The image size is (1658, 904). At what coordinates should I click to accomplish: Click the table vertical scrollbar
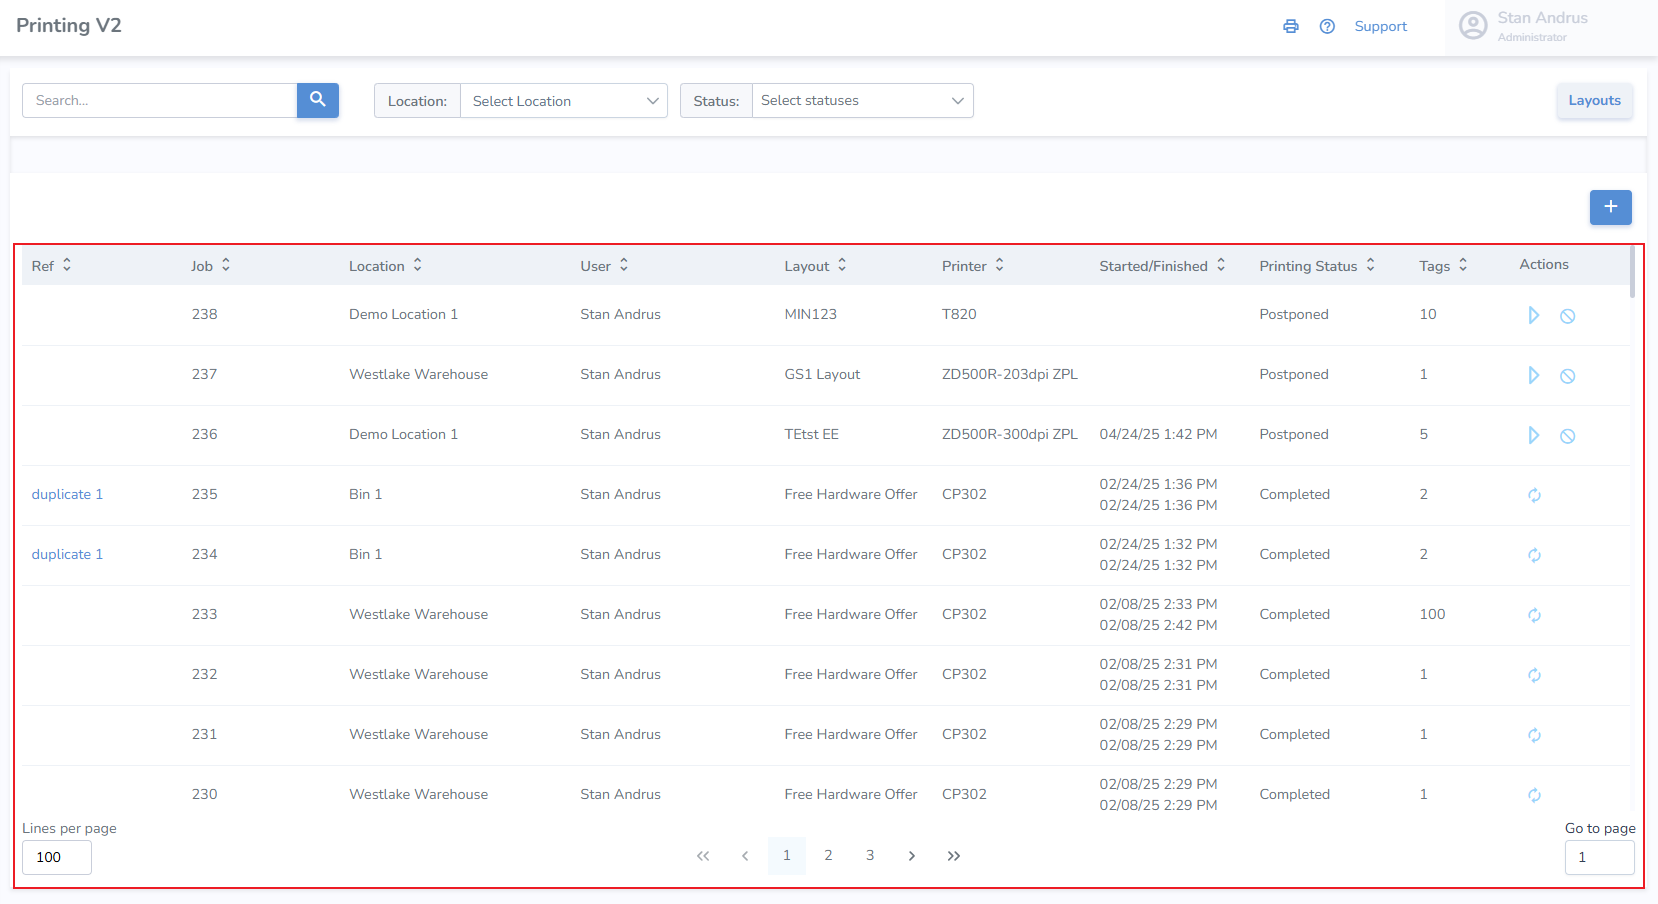[x=1633, y=272]
